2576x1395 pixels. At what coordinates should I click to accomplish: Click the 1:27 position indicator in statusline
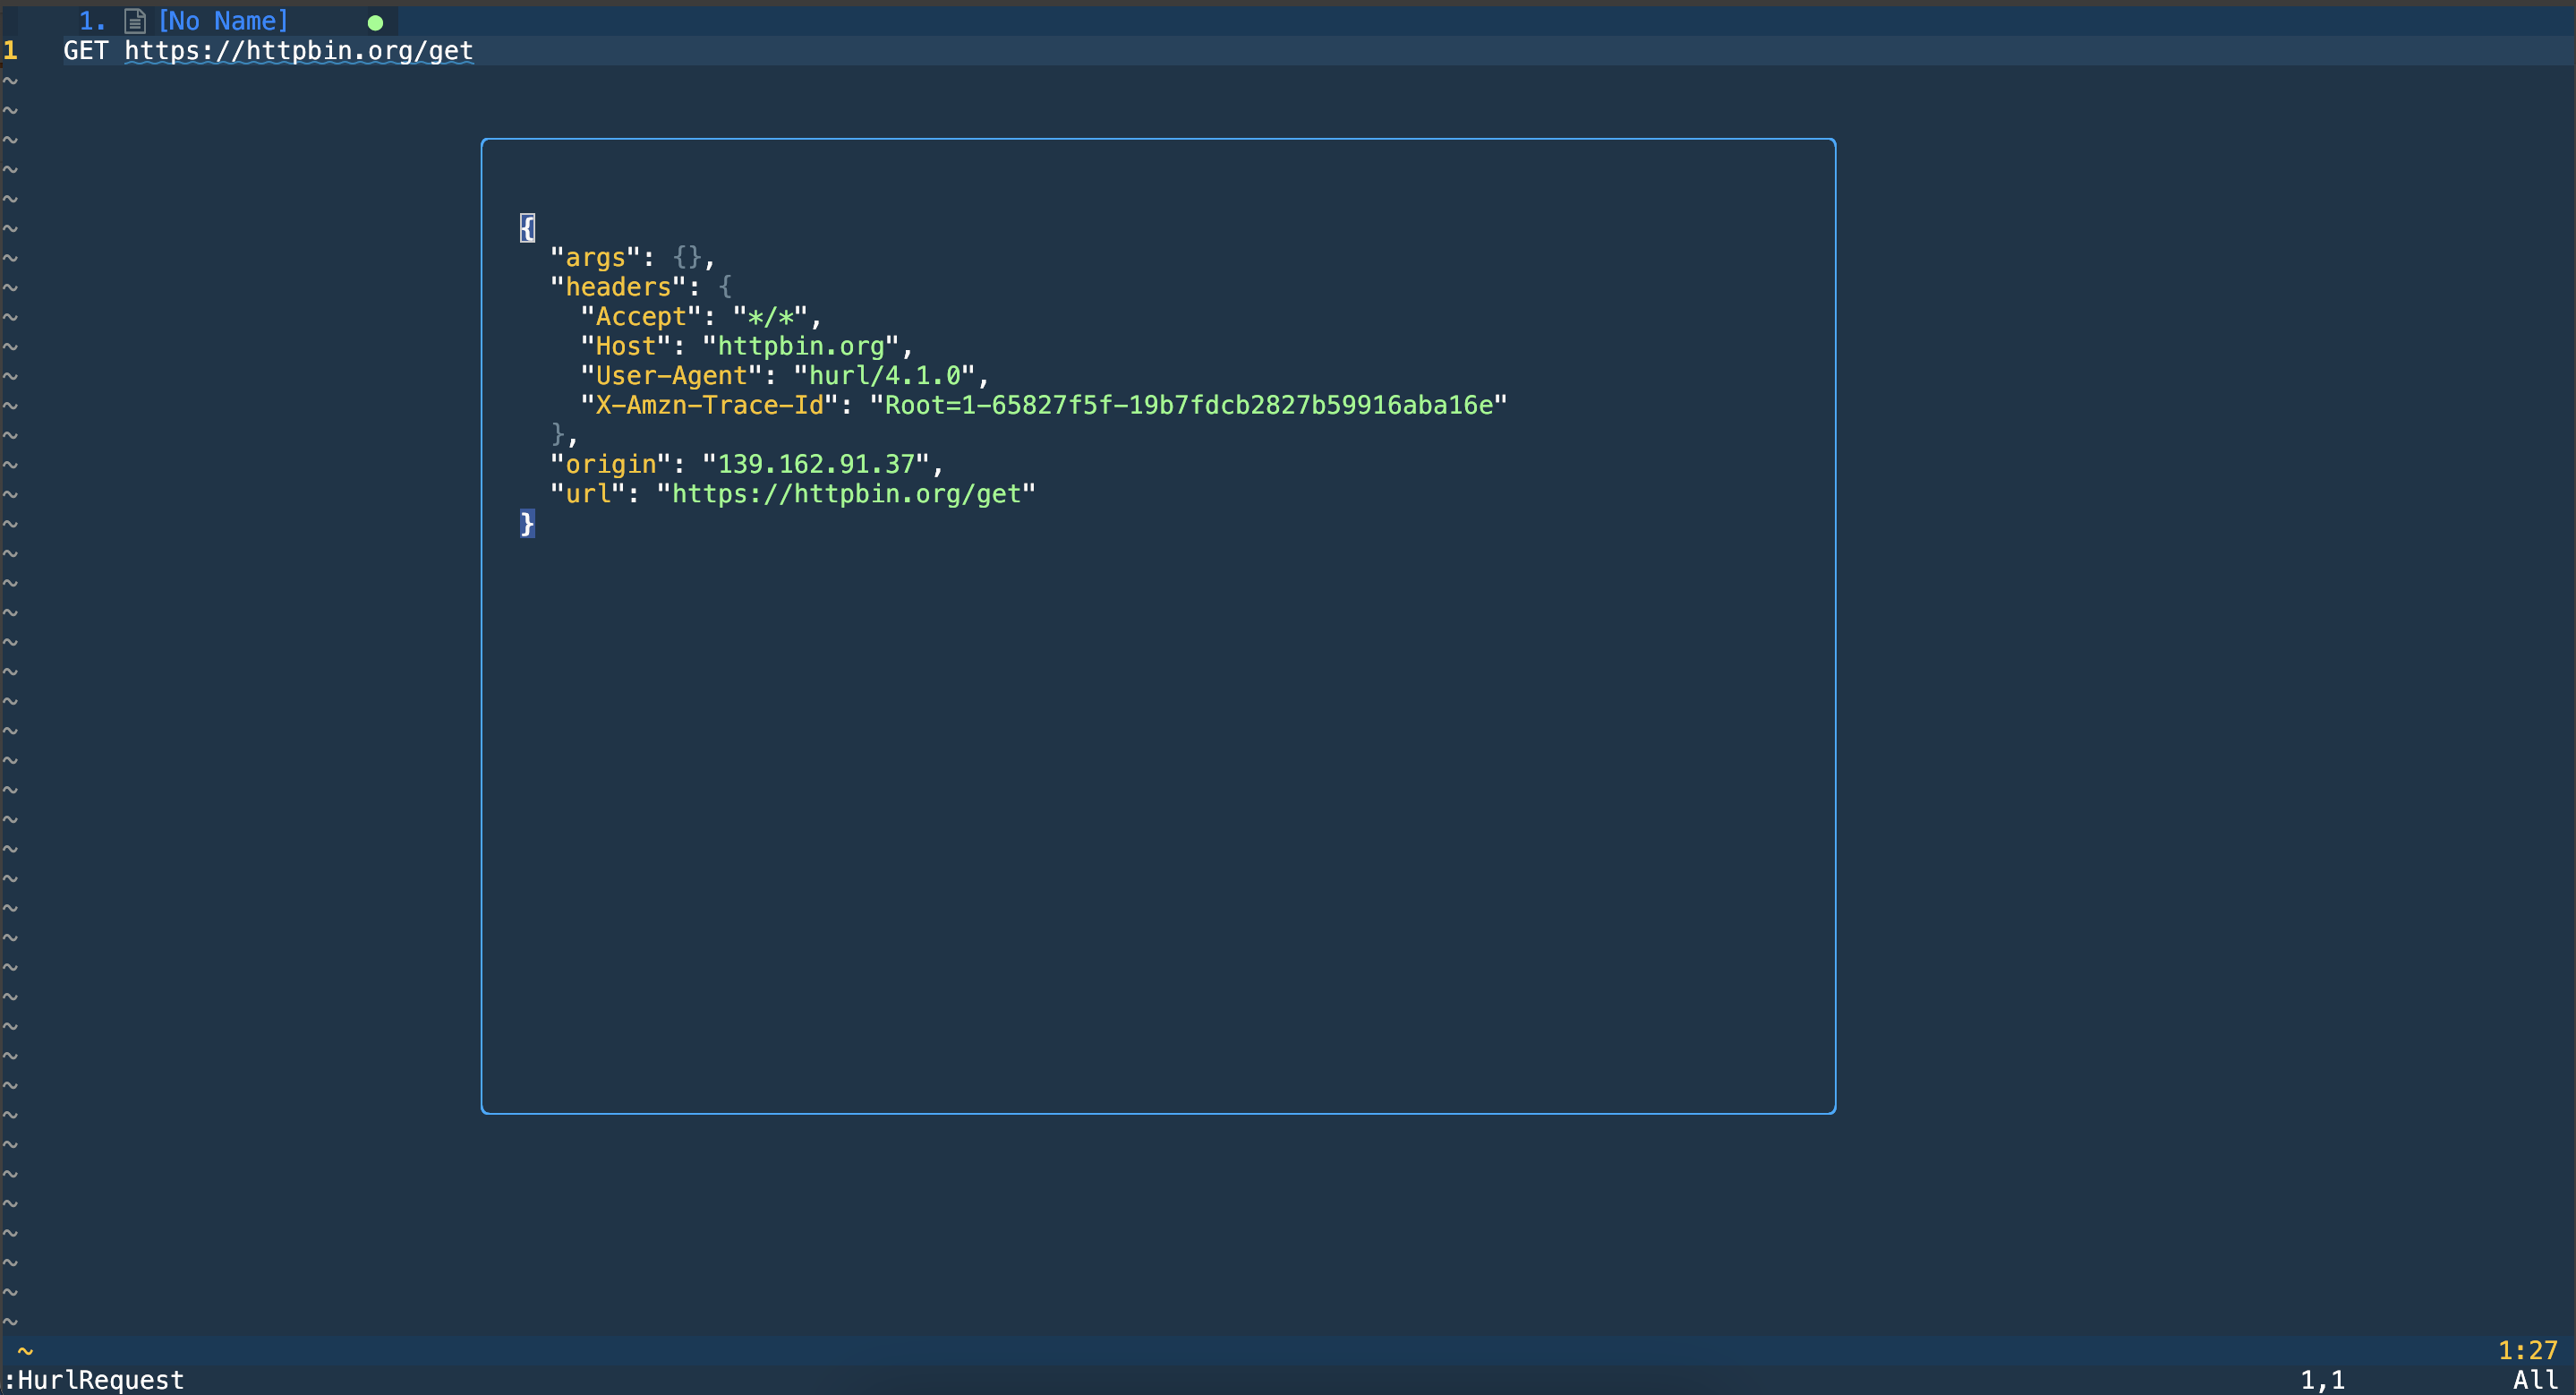[x=2527, y=1351]
